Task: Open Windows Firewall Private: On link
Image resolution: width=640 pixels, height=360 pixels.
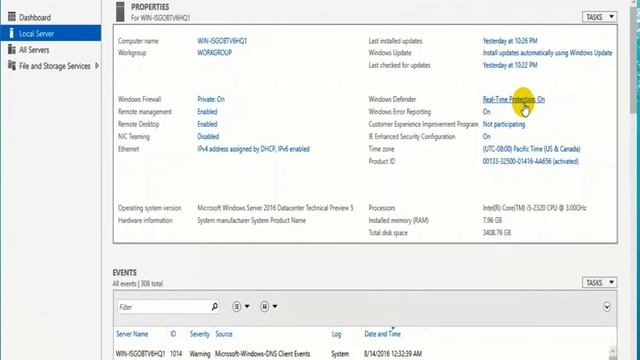Action: [211, 99]
